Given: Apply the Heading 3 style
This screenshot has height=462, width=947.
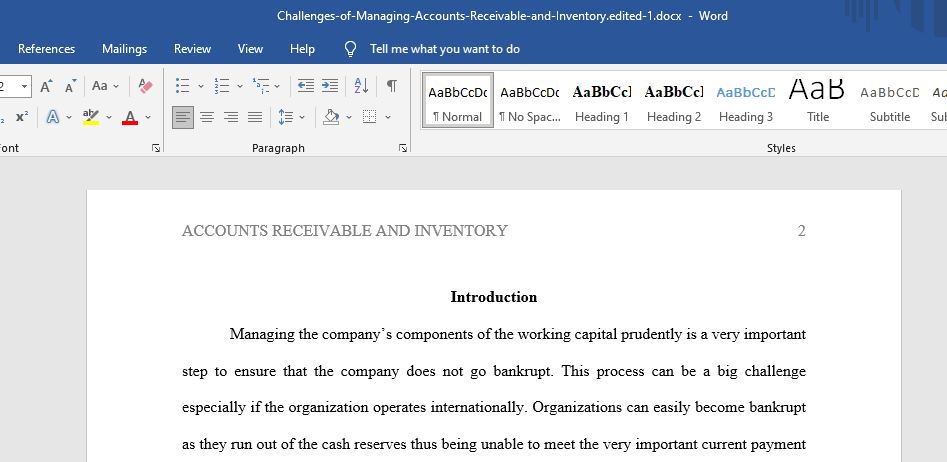Looking at the screenshot, I should (745, 101).
